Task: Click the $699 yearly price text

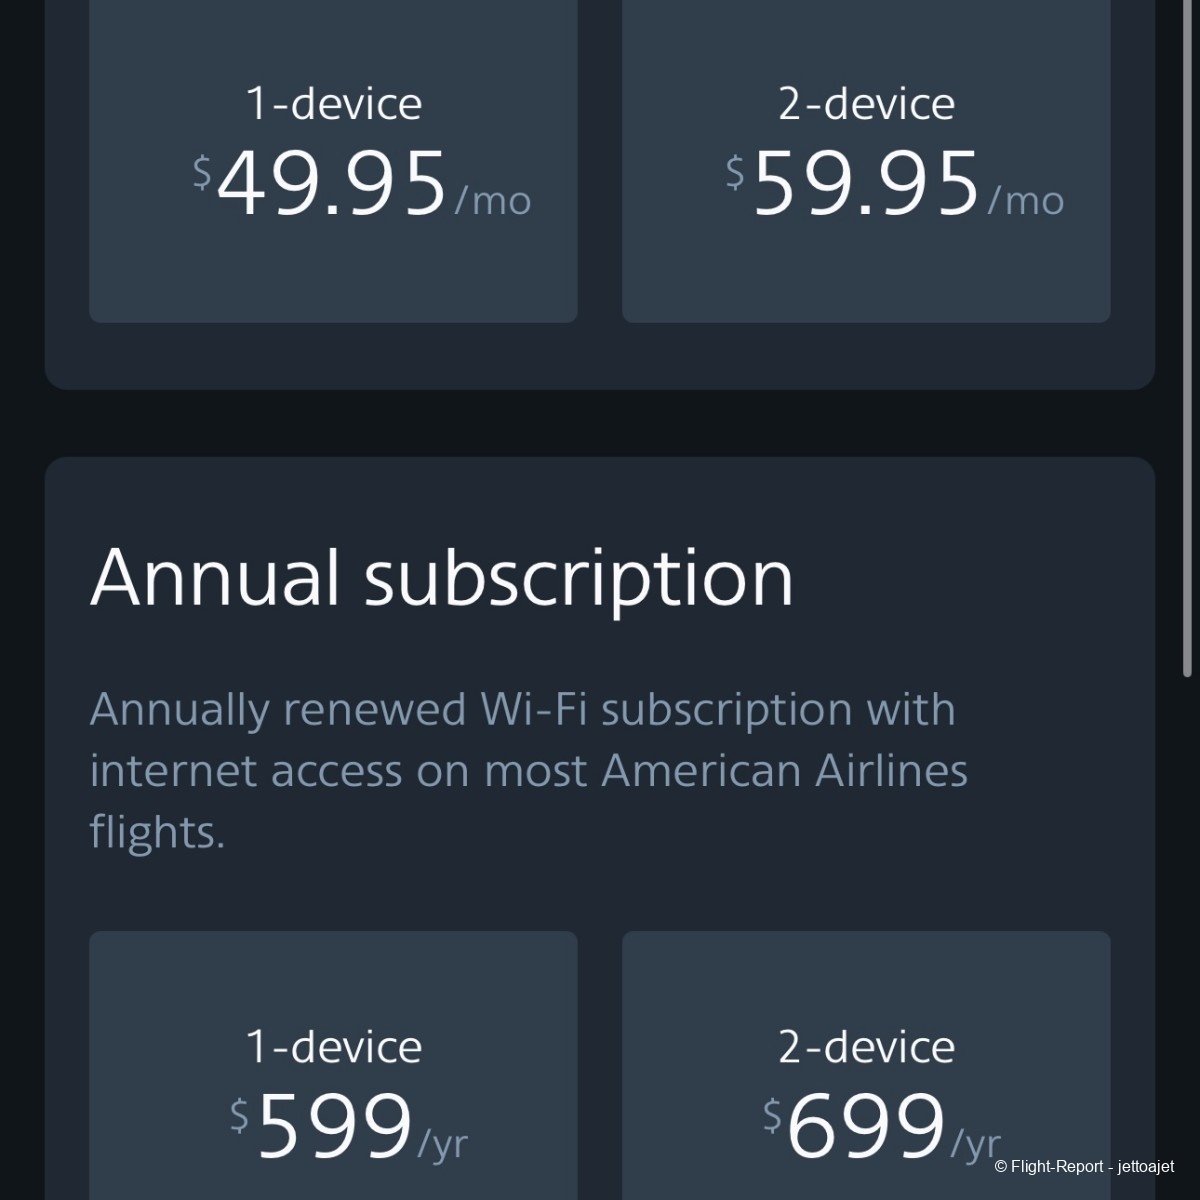Action: (x=855, y=1126)
